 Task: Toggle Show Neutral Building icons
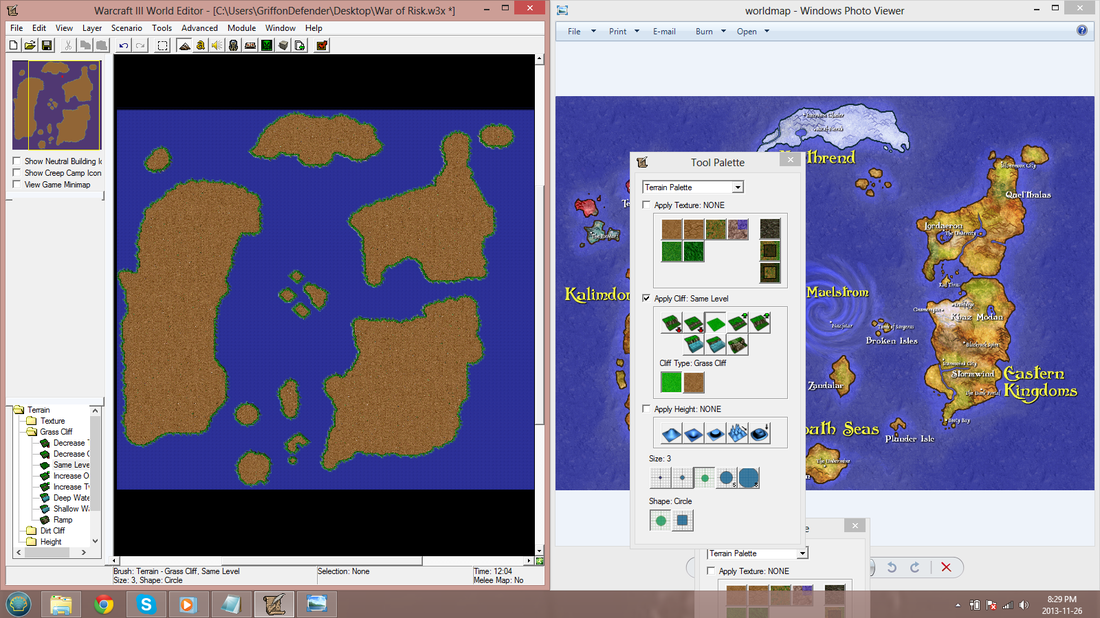click(16, 161)
